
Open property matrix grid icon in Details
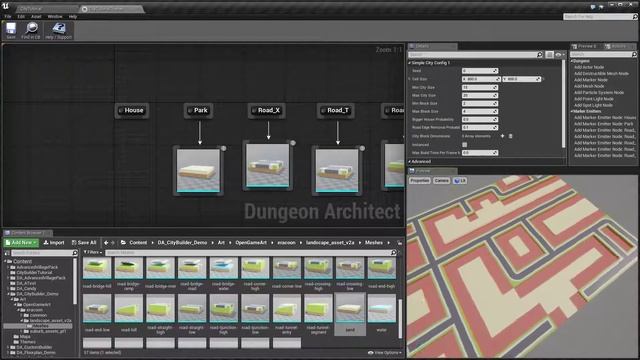click(x=549, y=55)
